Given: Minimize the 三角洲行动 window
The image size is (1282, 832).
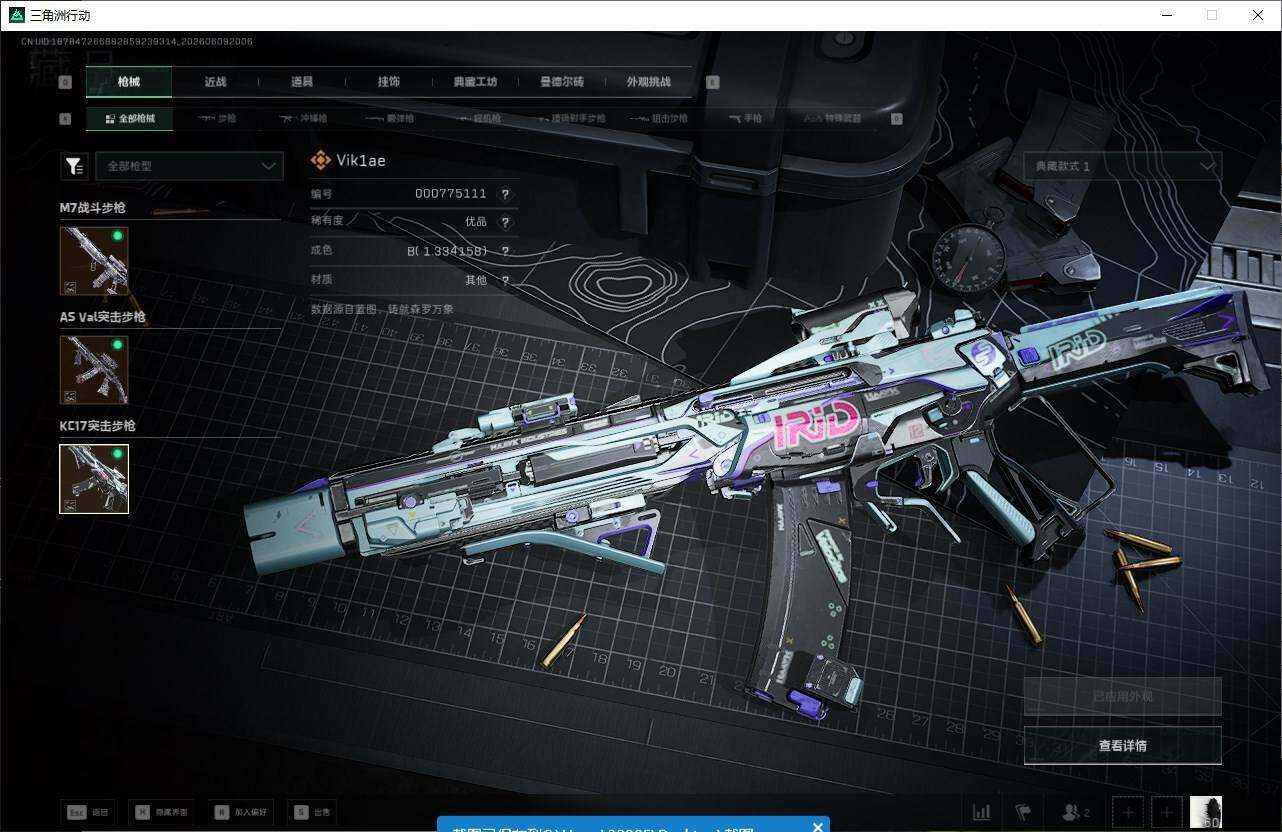Looking at the screenshot, I should (1167, 15).
